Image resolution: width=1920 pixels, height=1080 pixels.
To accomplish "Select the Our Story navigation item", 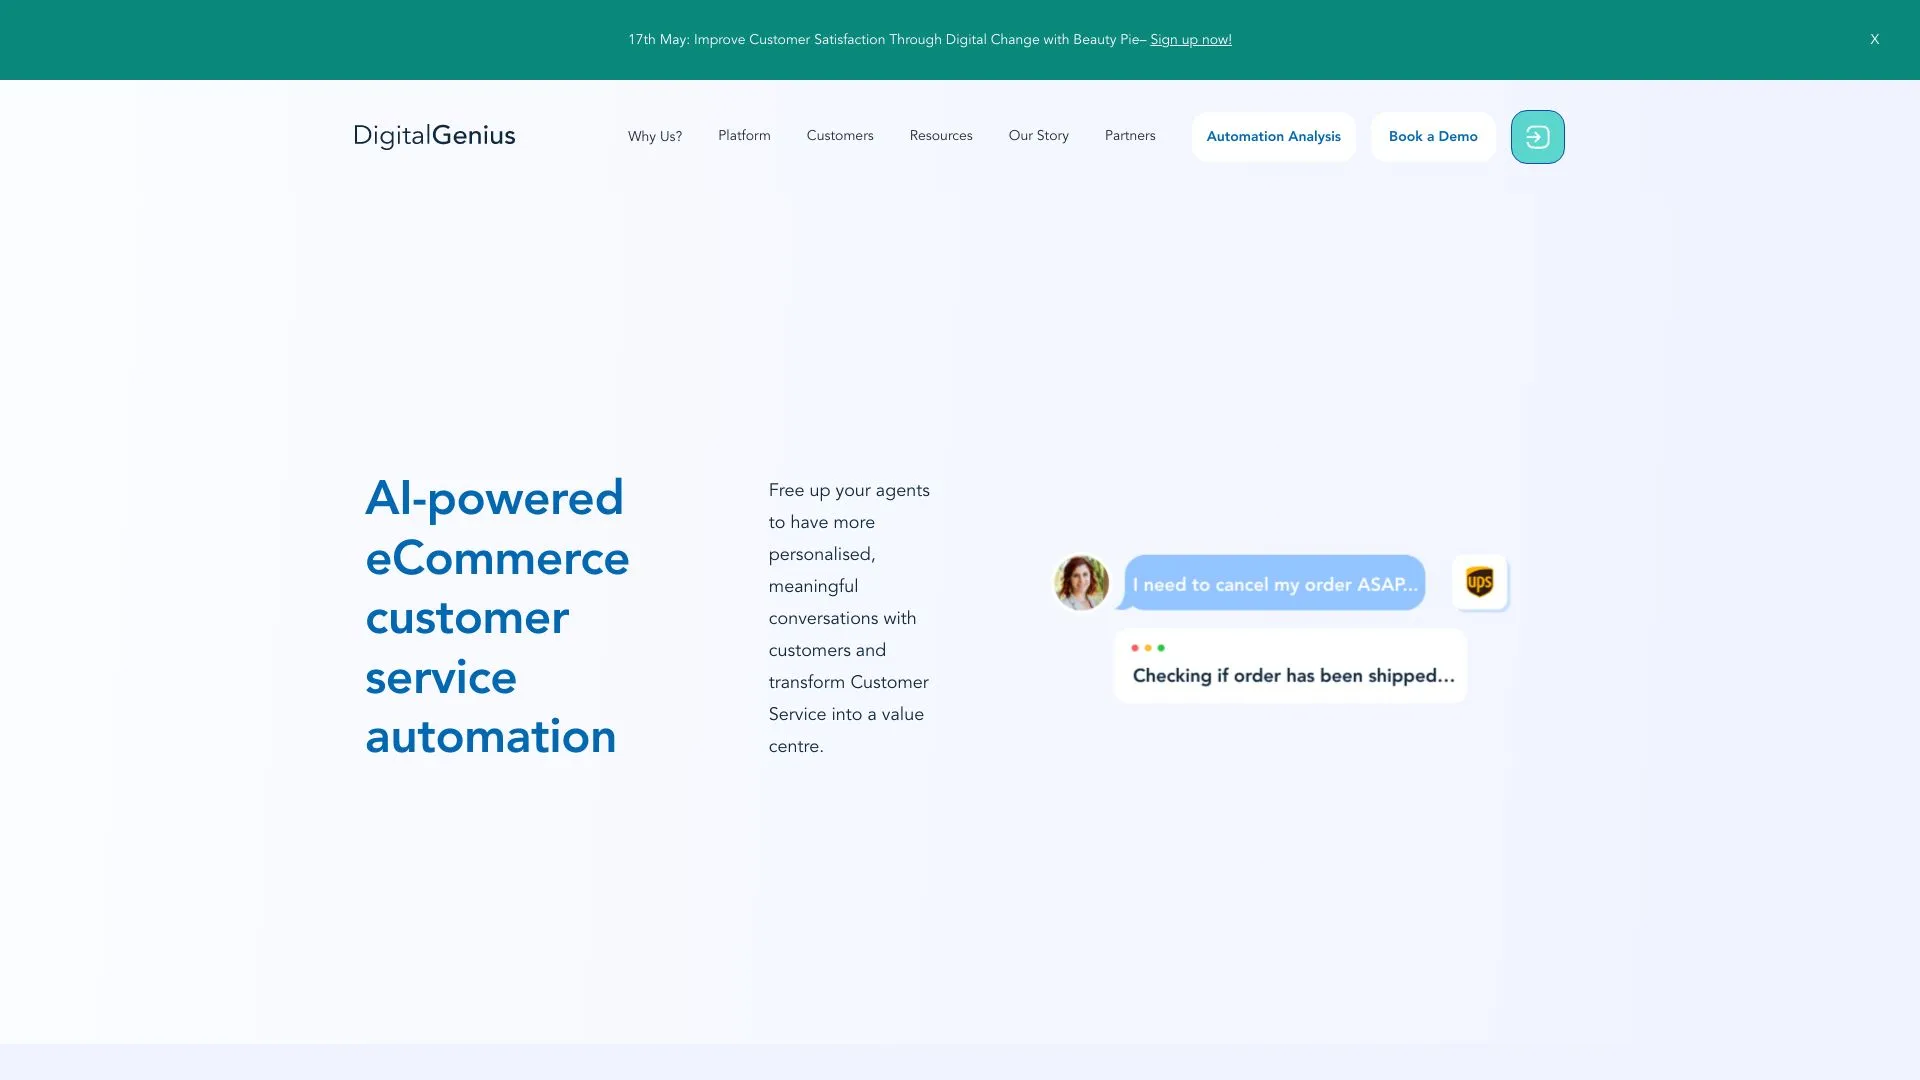I will (x=1038, y=136).
